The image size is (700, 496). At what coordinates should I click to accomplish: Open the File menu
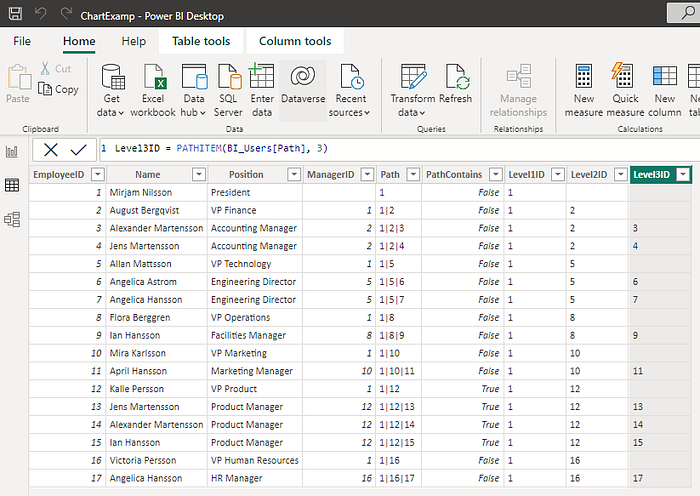pyautogui.click(x=22, y=41)
